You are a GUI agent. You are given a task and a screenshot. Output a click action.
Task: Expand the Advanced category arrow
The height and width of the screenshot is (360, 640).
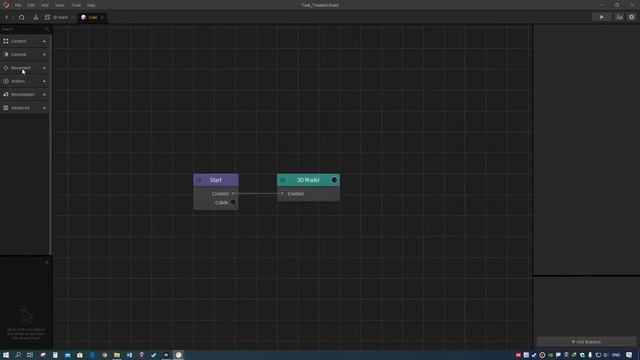click(44, 108)
